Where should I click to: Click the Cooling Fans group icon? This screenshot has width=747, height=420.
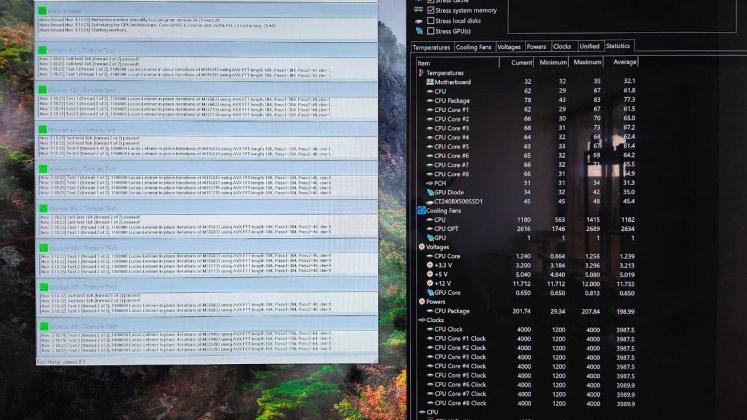click(x=421, y=210)
